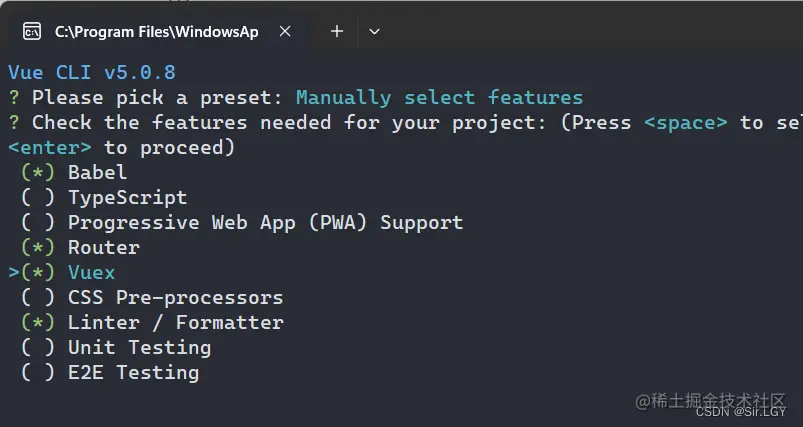
Task: Click the terminal icon in the tab
Action: click(32, 32)
